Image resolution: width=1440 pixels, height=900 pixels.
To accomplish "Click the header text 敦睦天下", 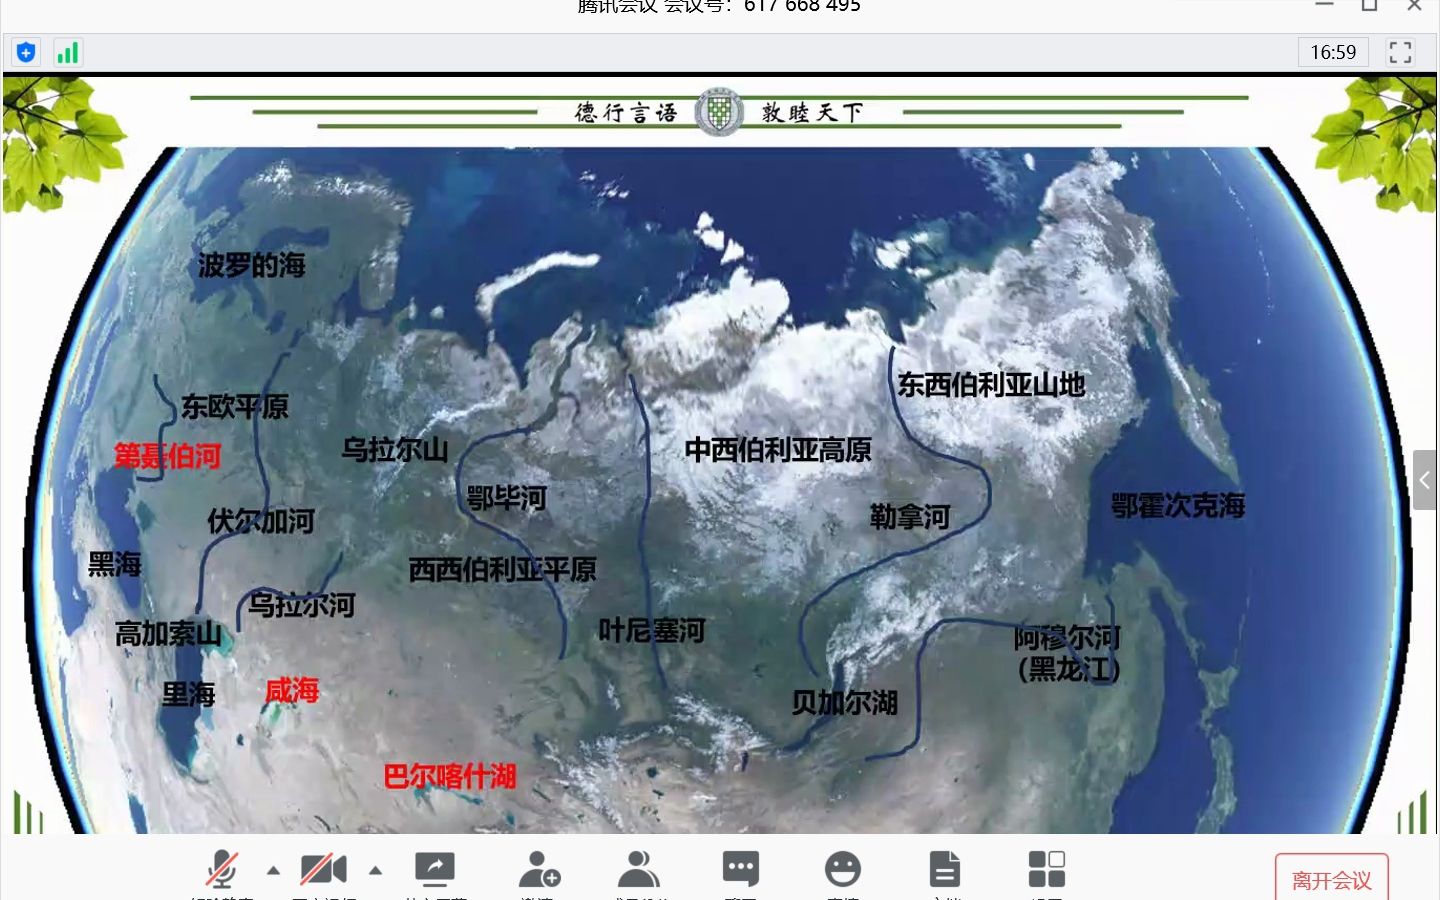I will click(x=812, y=112).
